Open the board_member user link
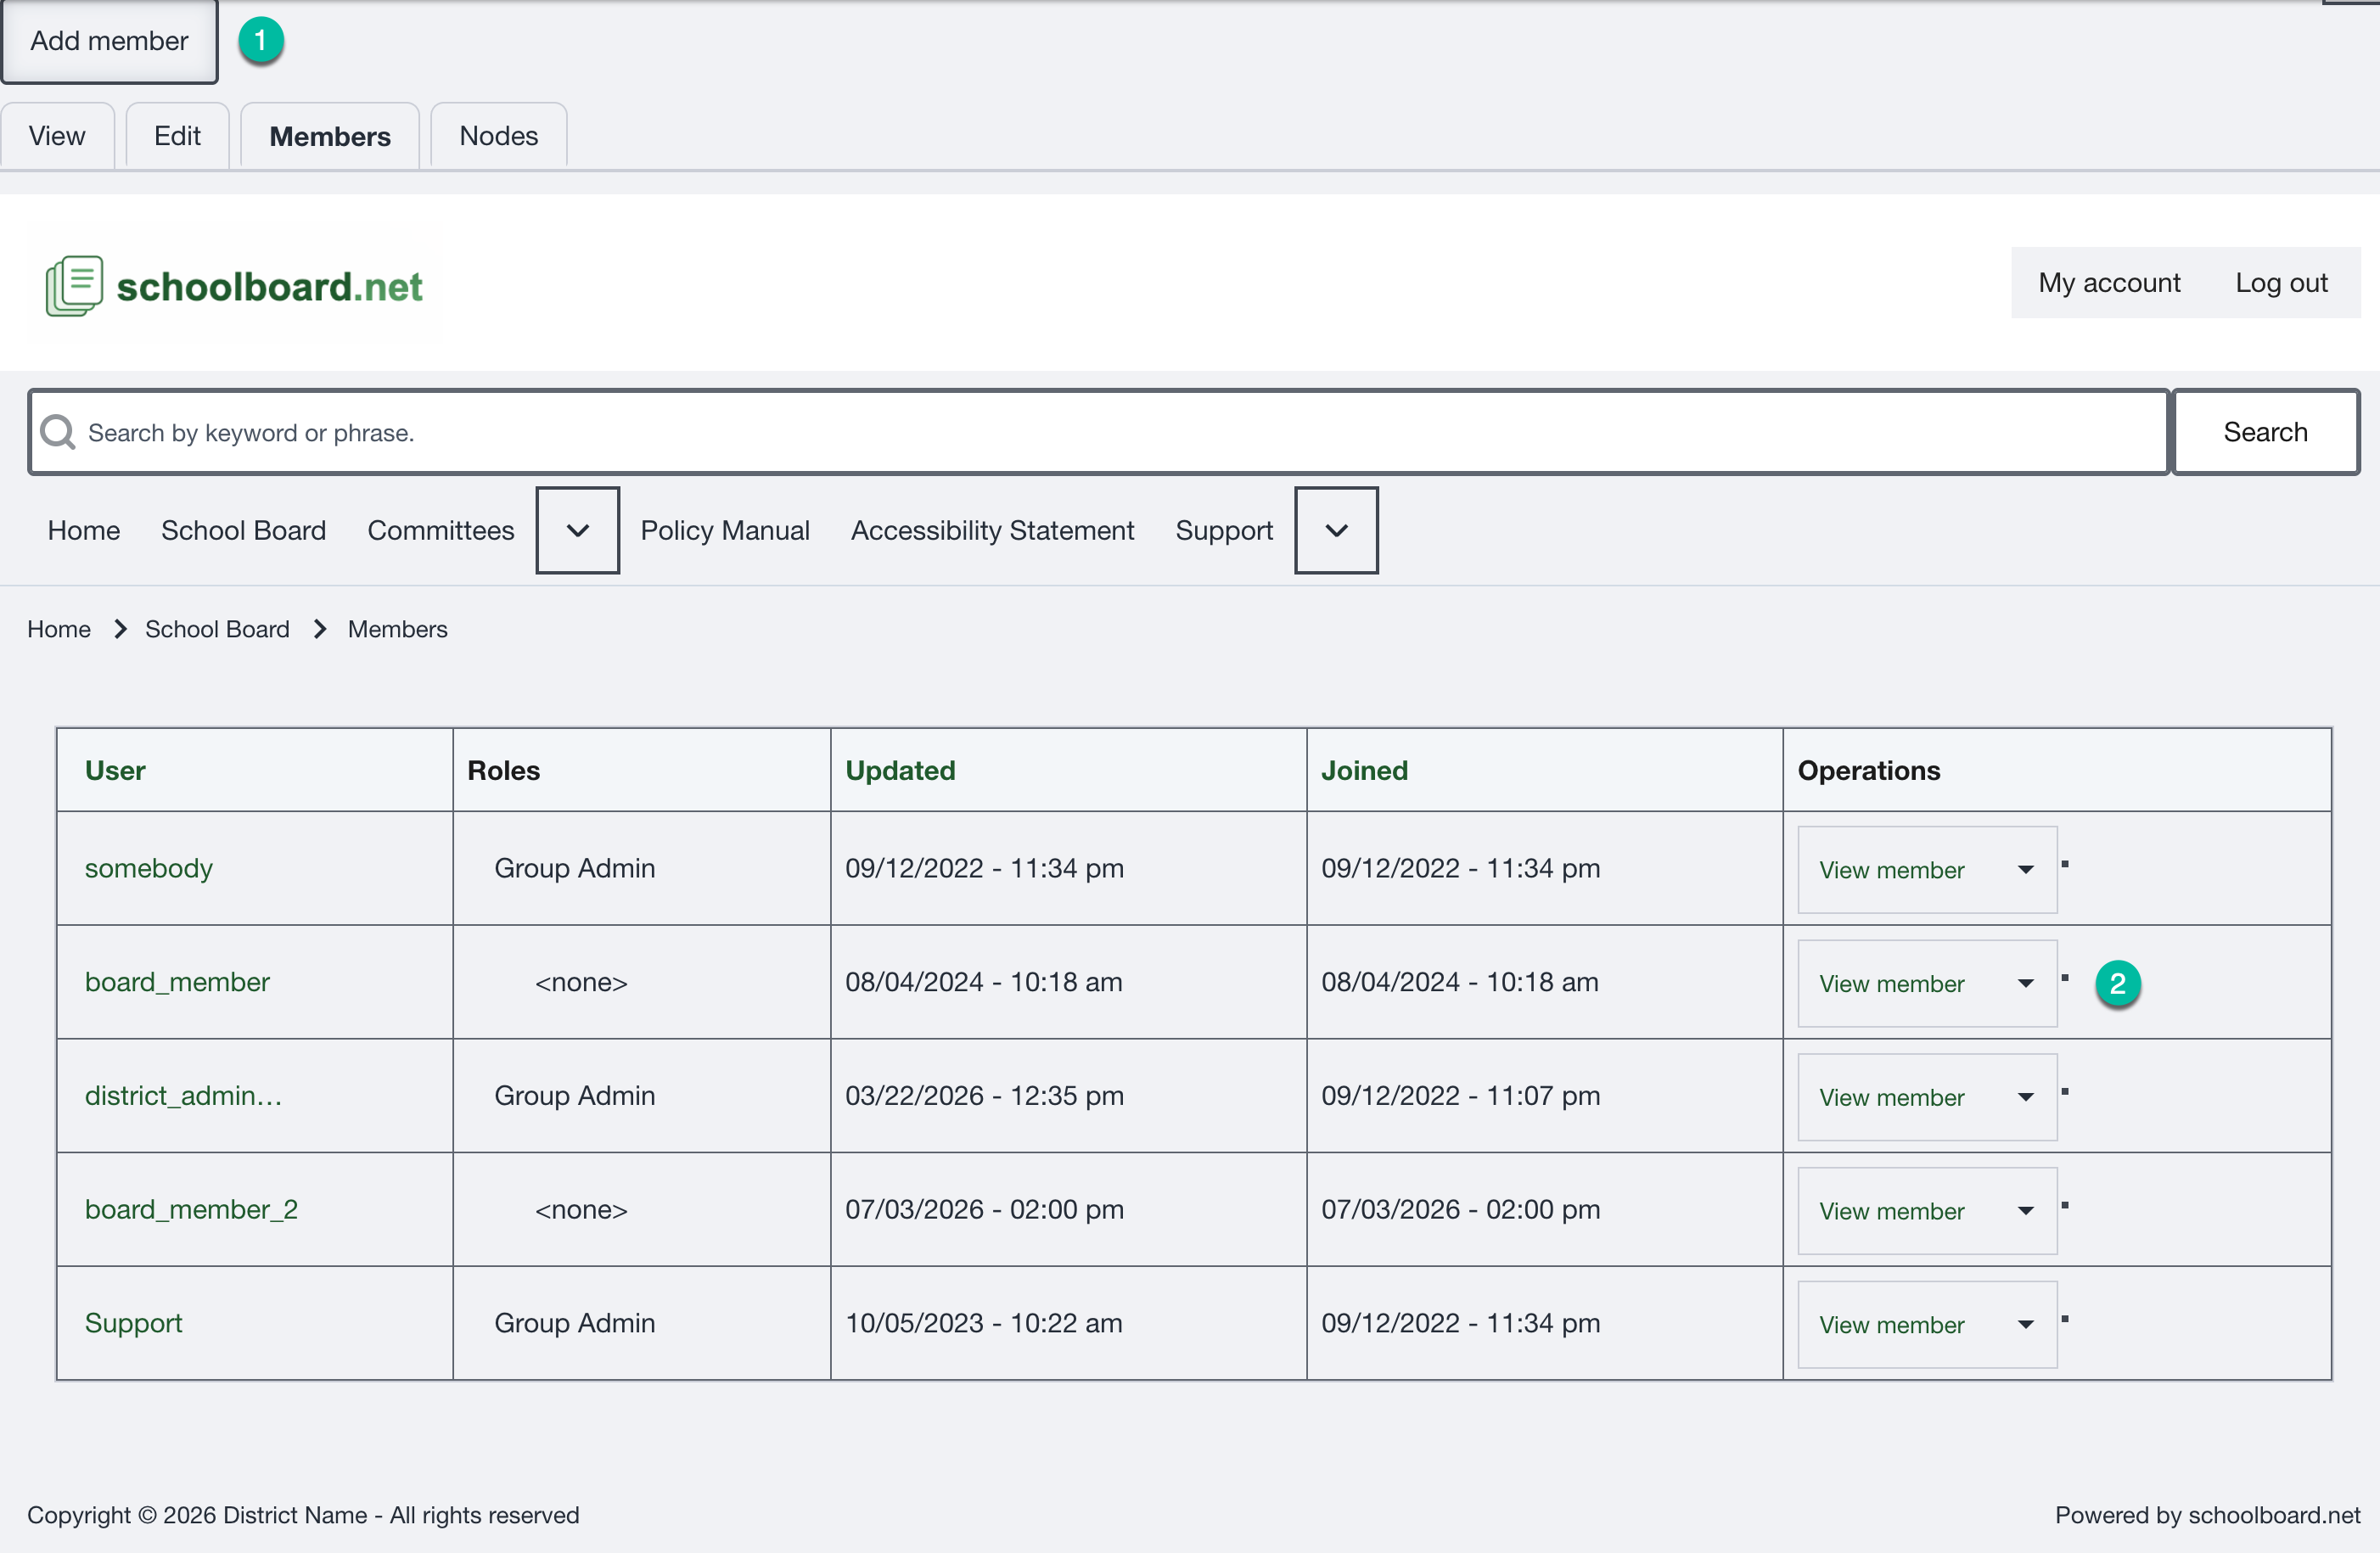The image size is (2380, 1553). [177, 982]
